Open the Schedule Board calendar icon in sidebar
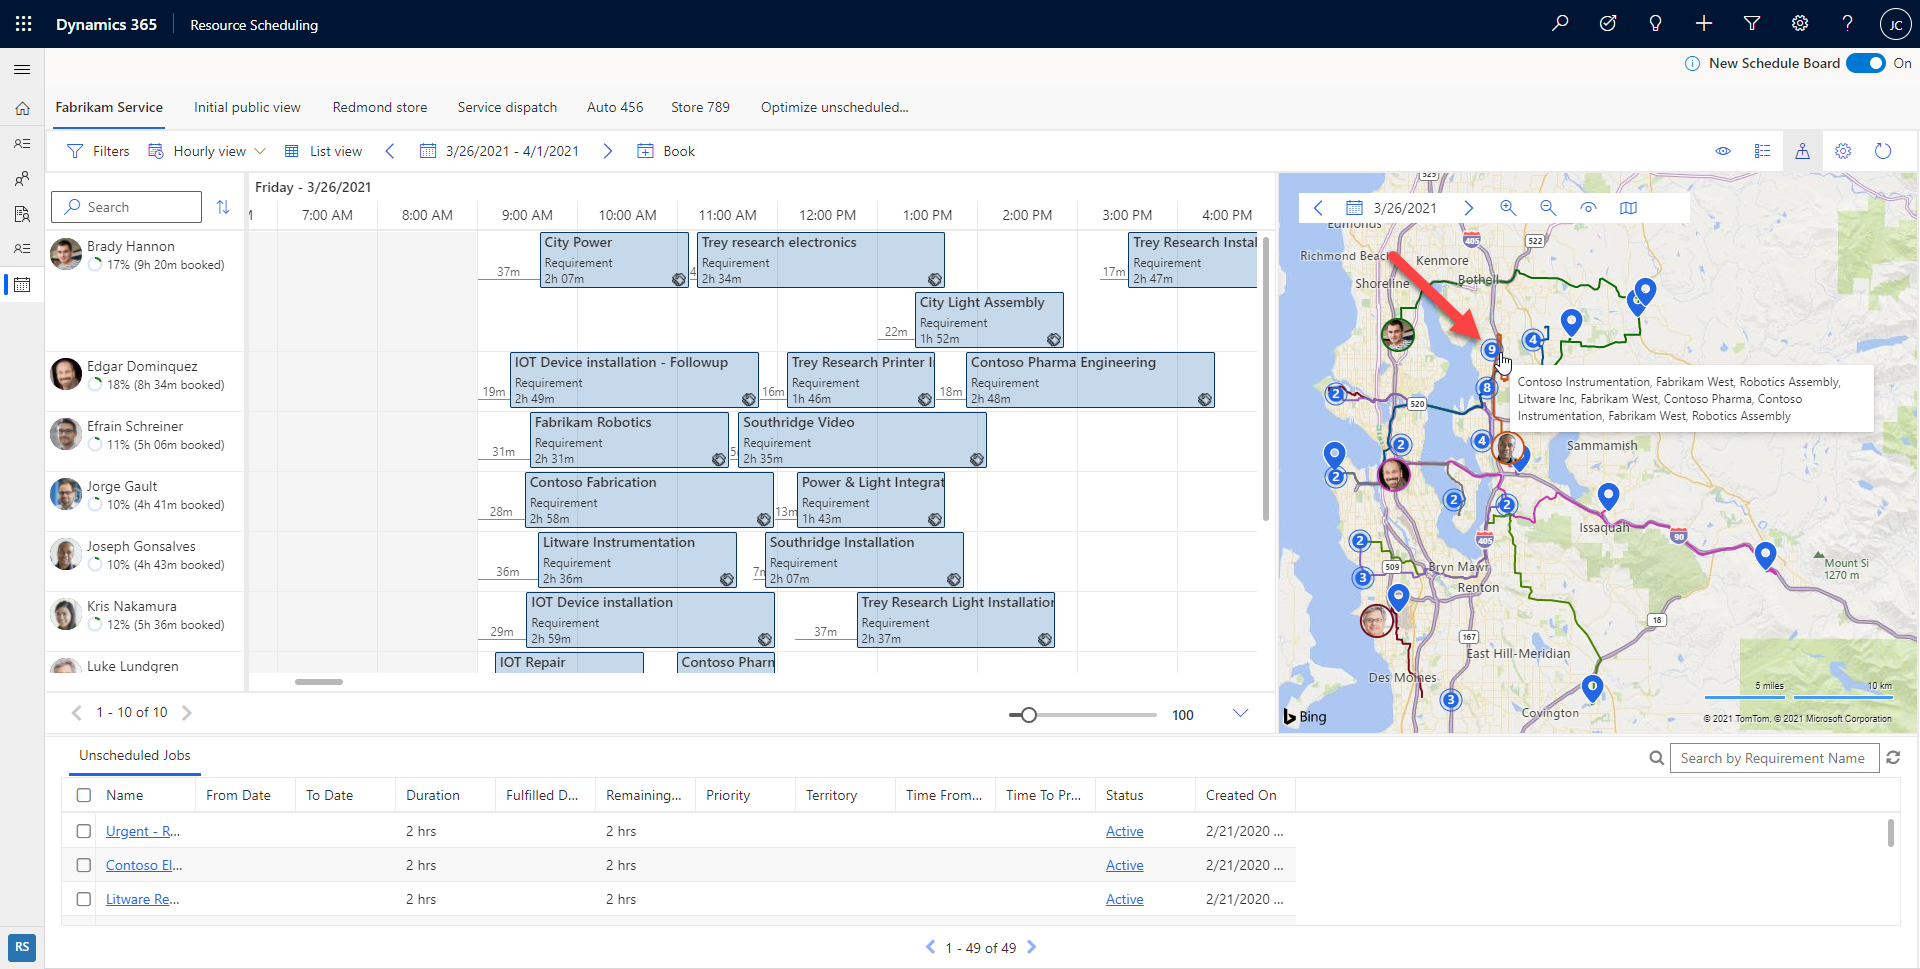1920x969 pixels. point(22,285)
